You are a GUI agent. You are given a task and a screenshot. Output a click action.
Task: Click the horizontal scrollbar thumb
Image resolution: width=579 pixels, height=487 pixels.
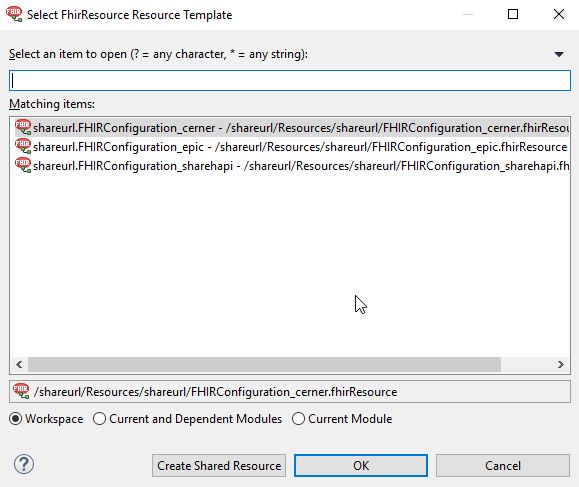pos(264,364)
